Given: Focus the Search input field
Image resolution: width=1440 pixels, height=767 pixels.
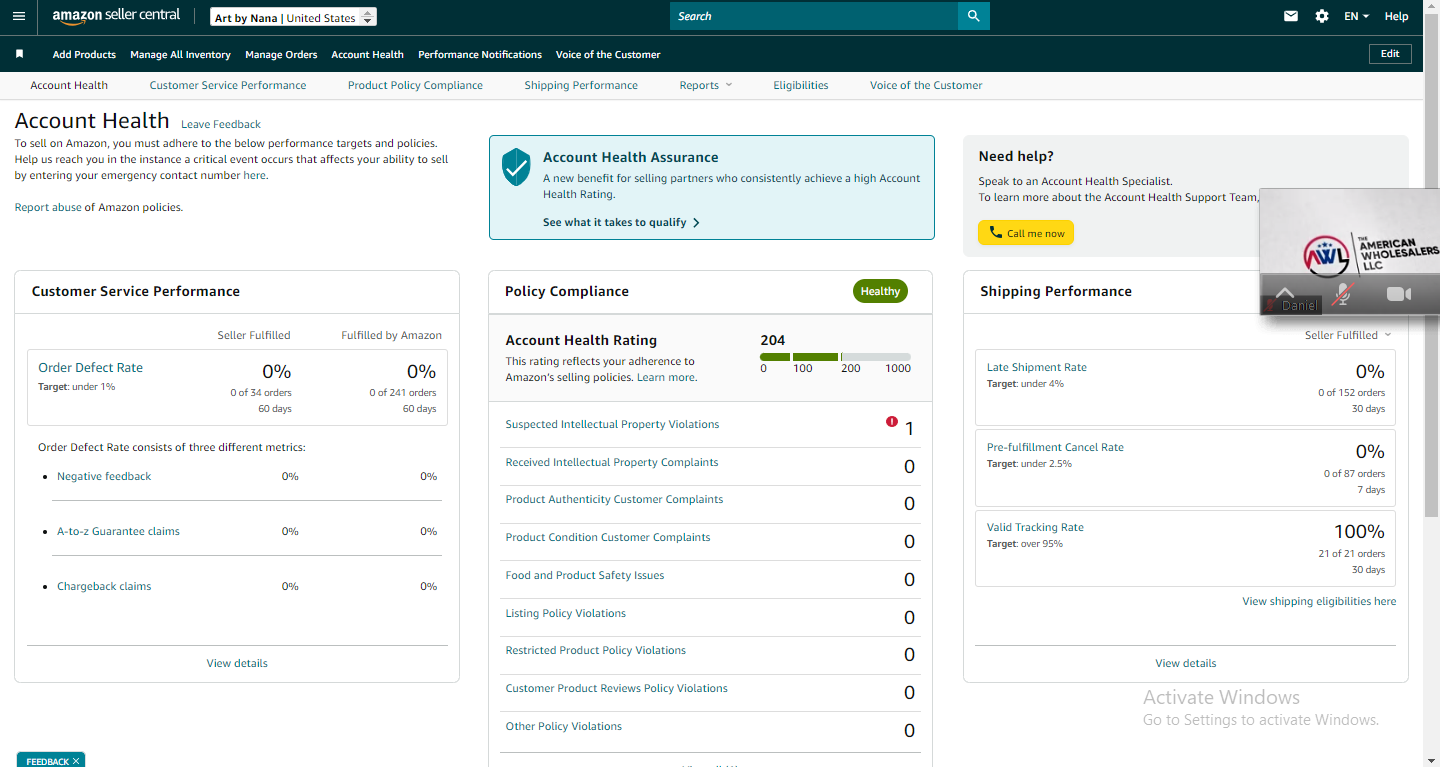Looking at the screenshot, I should pos(814,16).
